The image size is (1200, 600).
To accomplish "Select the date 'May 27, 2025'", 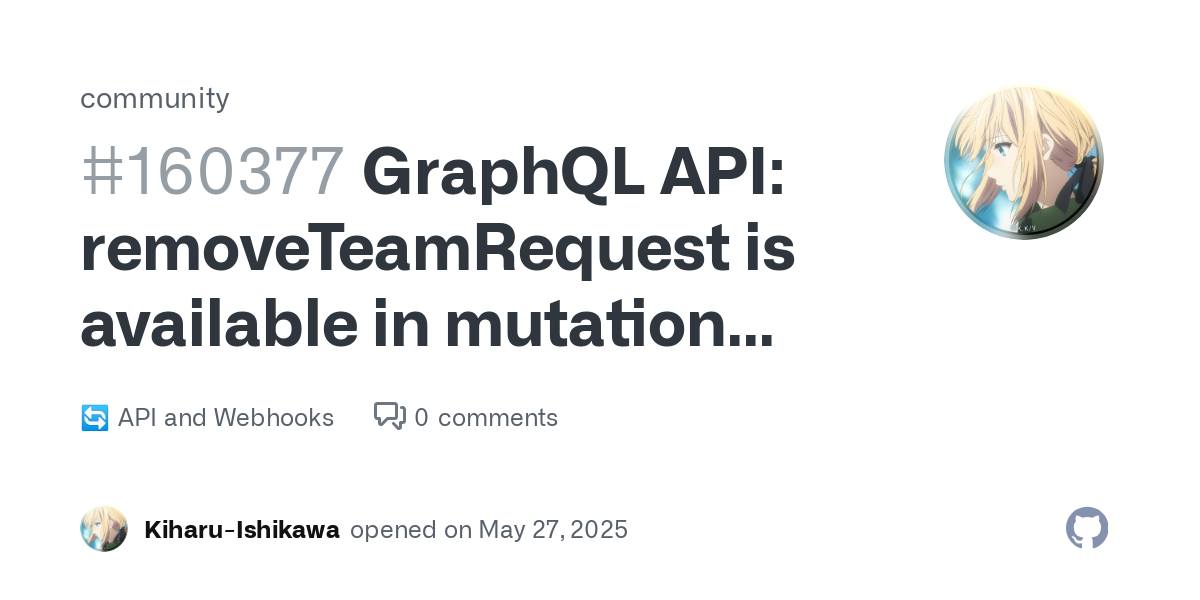I will click(x=553, y=530).
